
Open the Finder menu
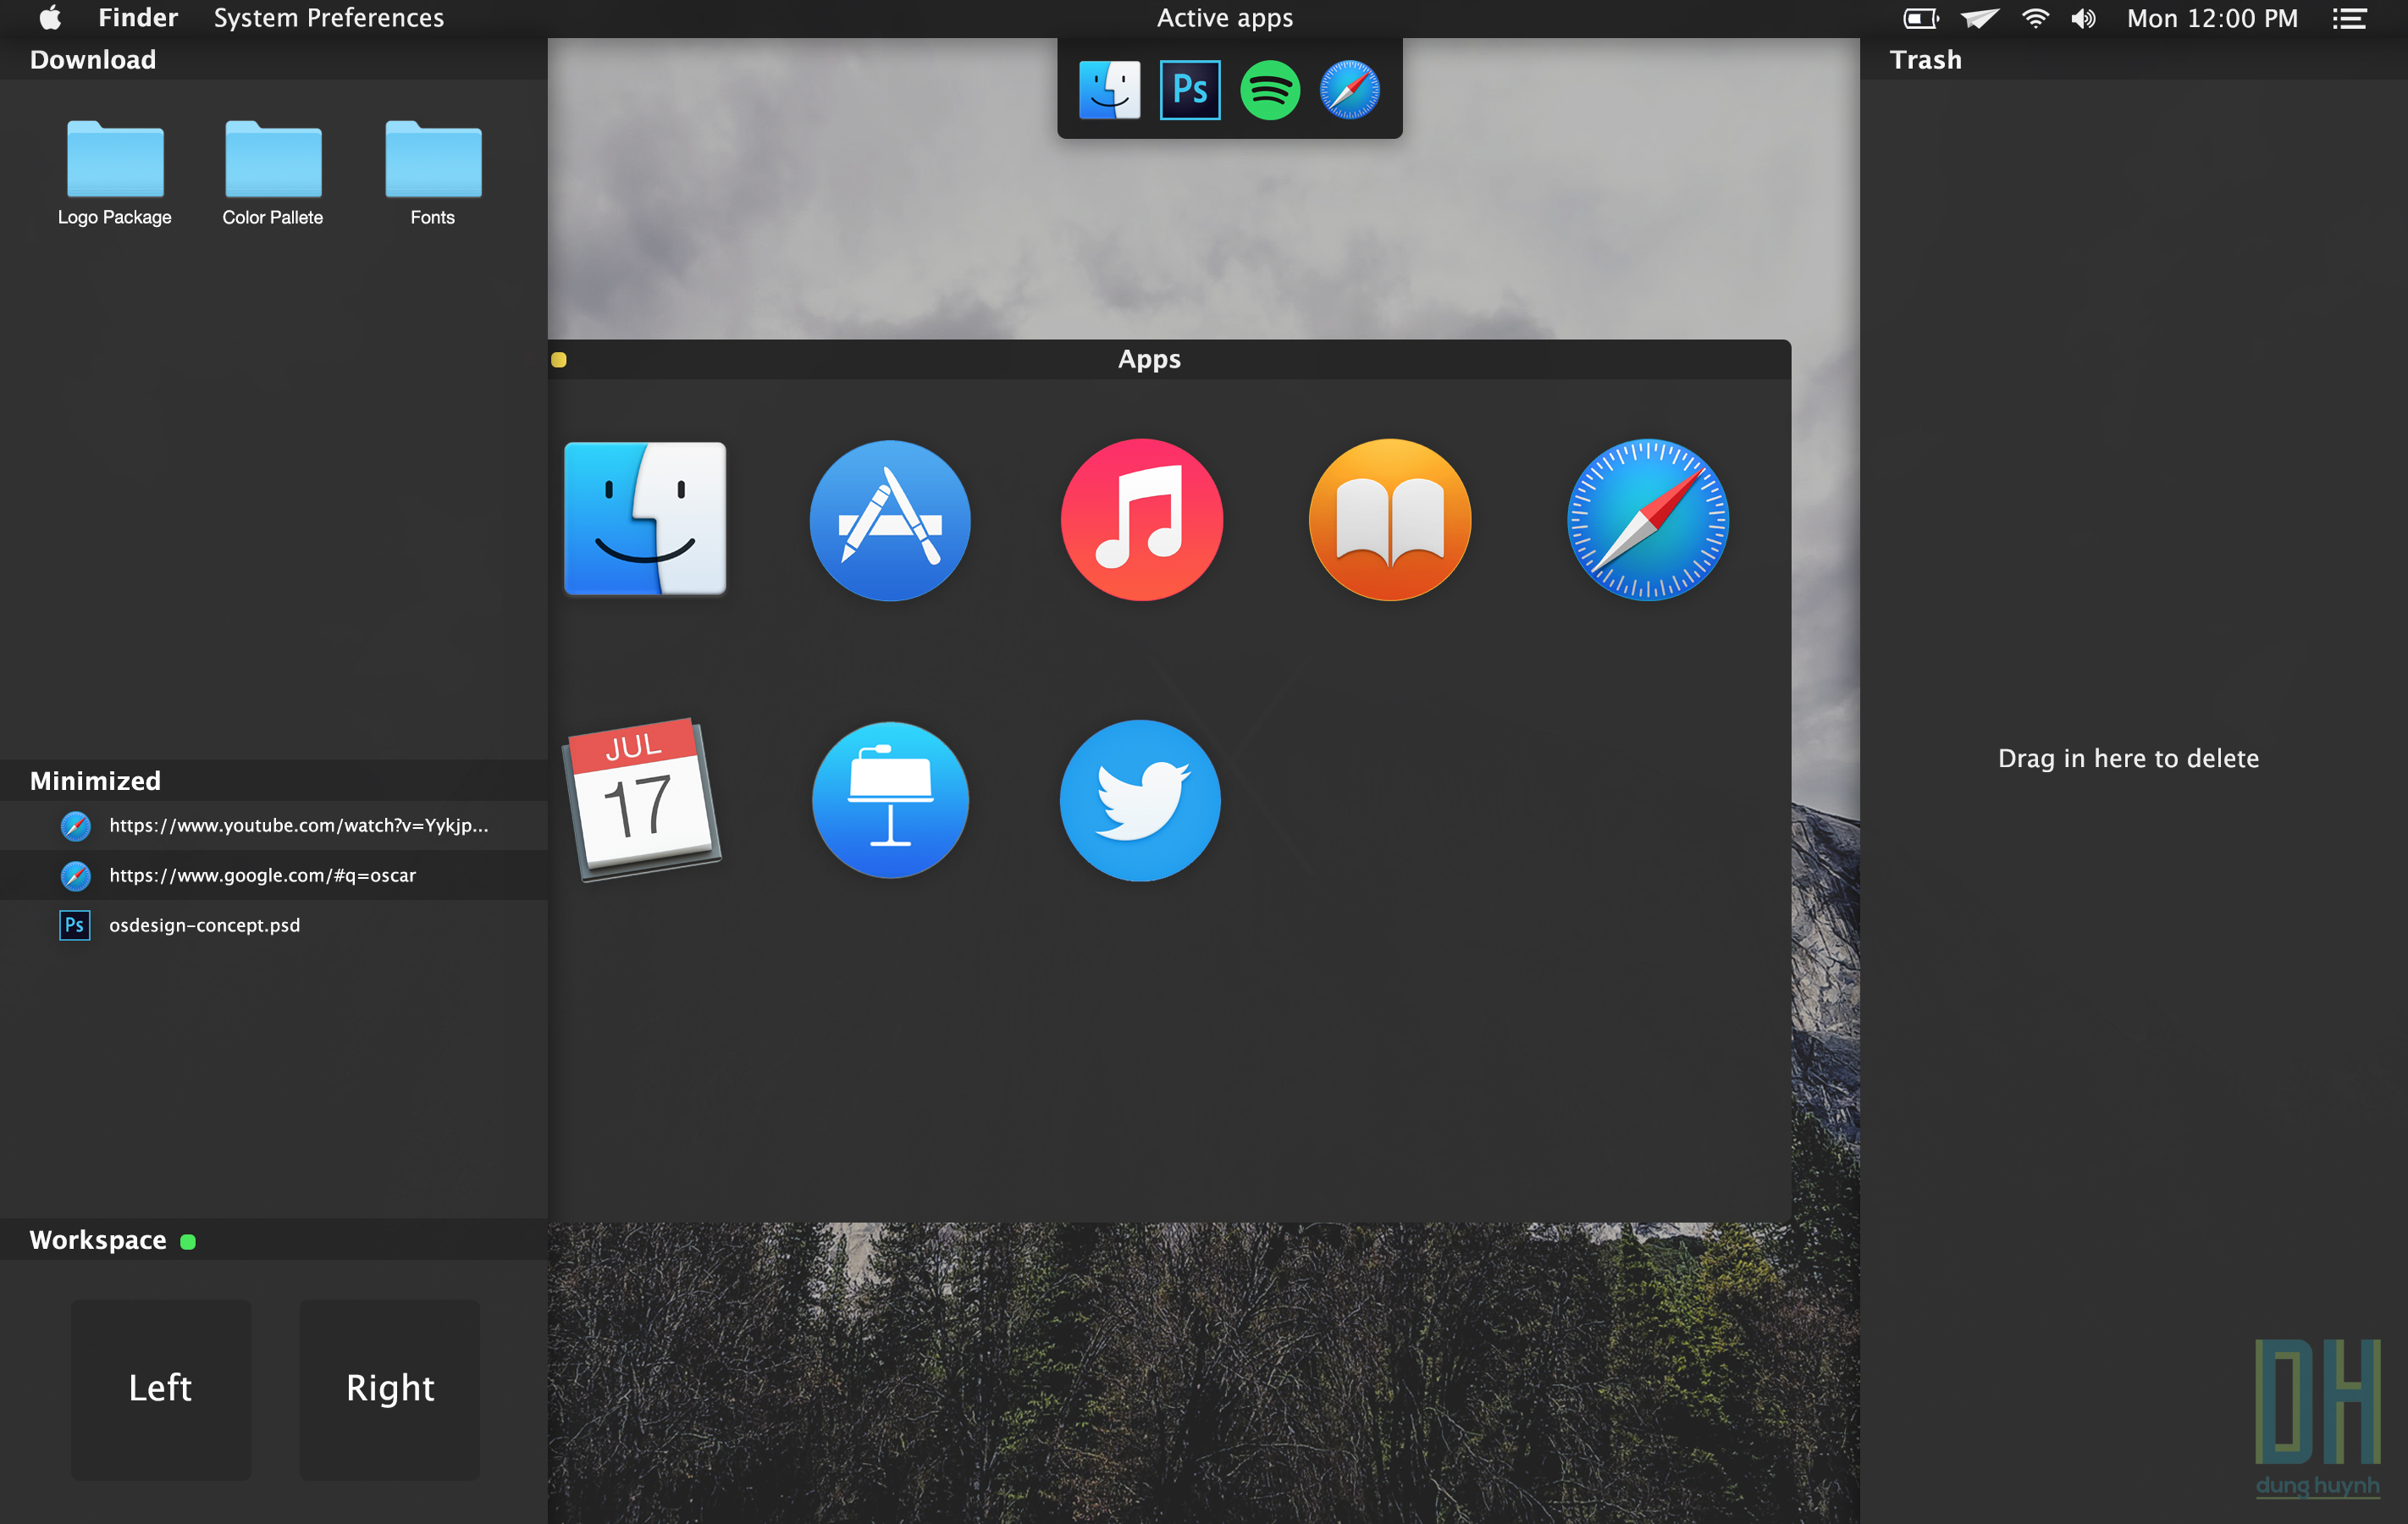point(137,17)
